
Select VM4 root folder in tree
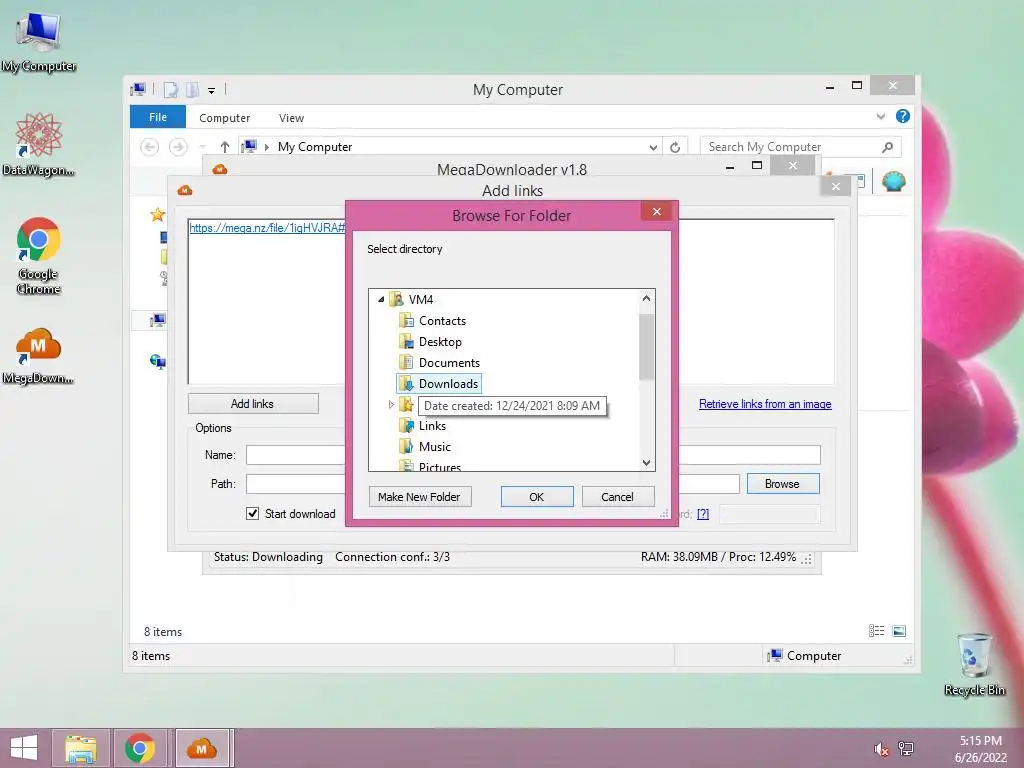[421, 299]
